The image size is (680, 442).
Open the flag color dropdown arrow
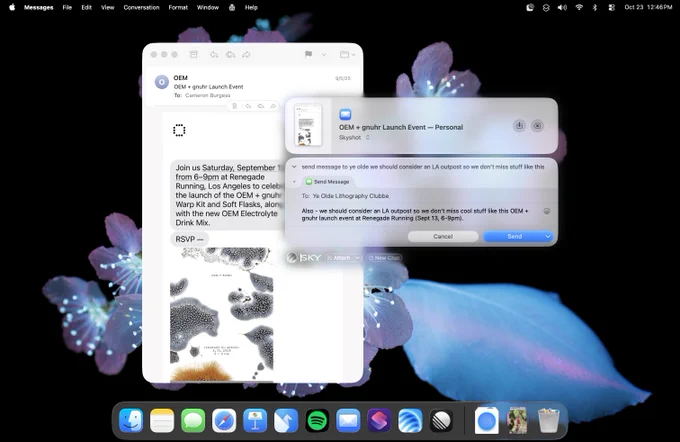tap(324, 55)
